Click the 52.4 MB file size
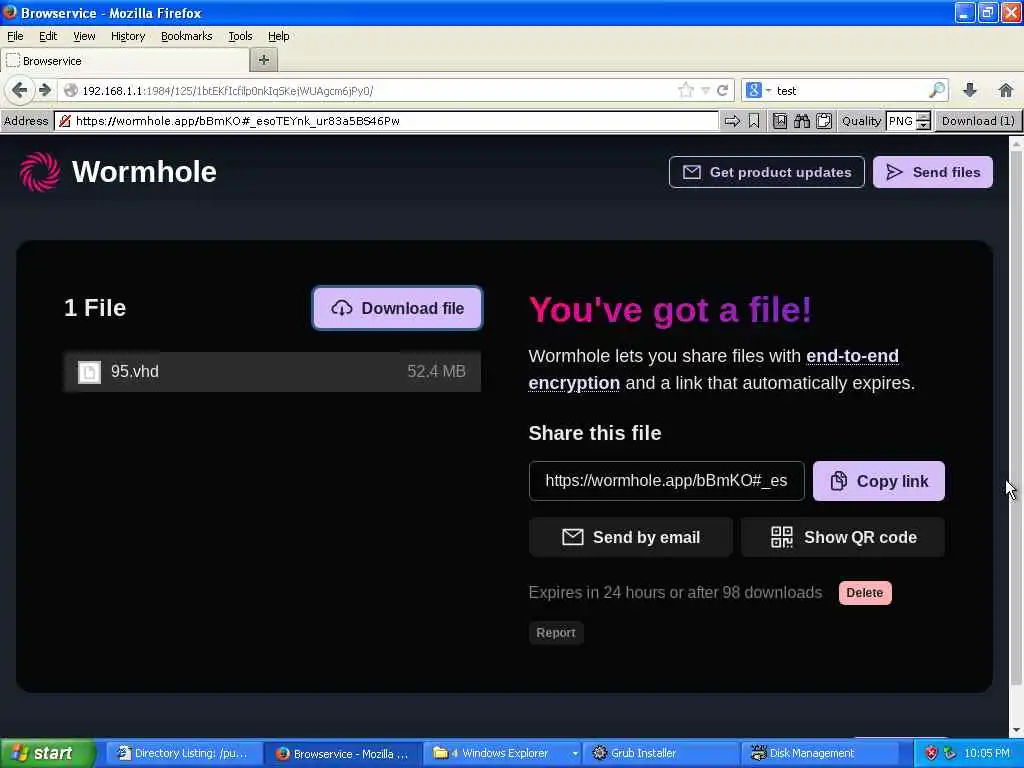The image size is (1024, 768). [436, 372]
